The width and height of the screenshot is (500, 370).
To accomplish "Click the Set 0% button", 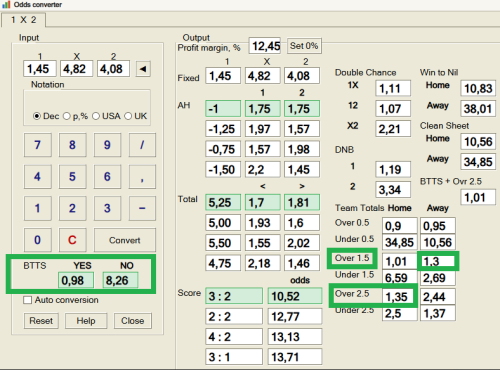I will [x=304, y=46].
